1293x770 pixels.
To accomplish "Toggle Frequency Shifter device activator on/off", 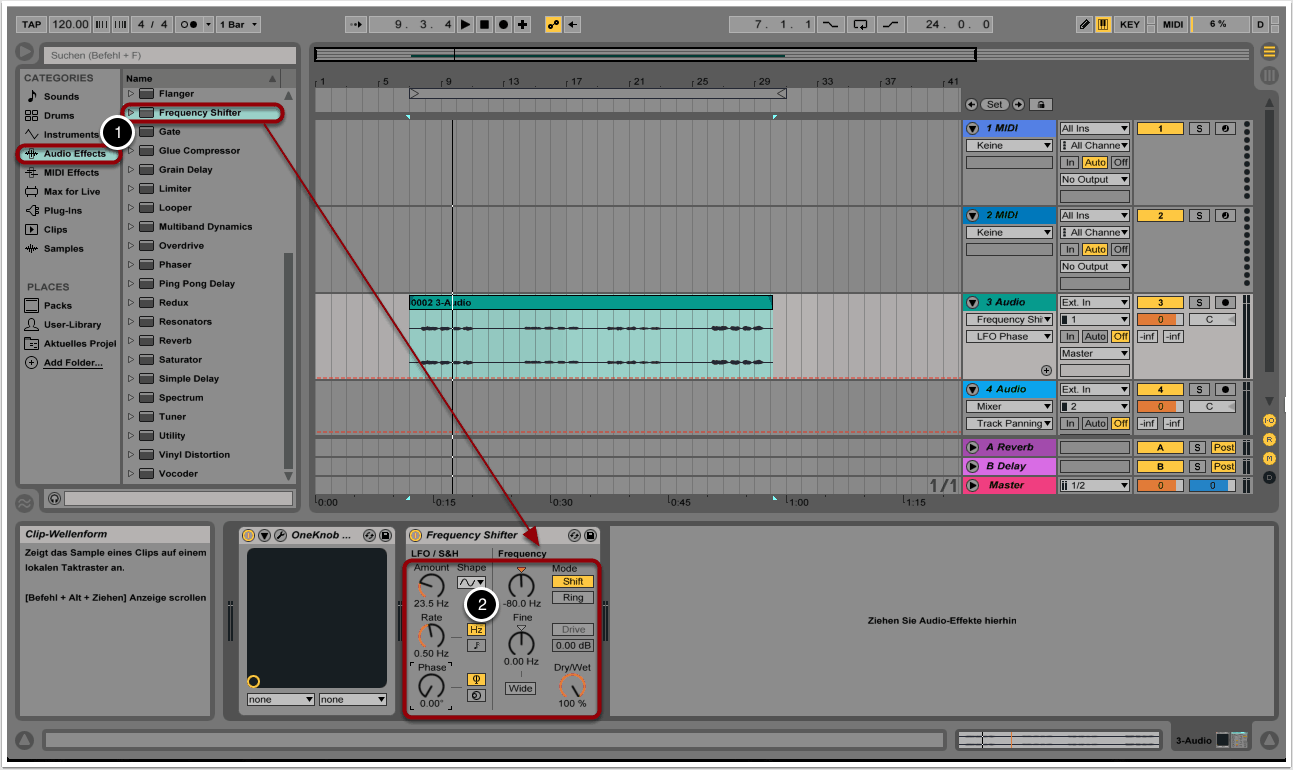I will pyautogui.click(x=416, y=535).
